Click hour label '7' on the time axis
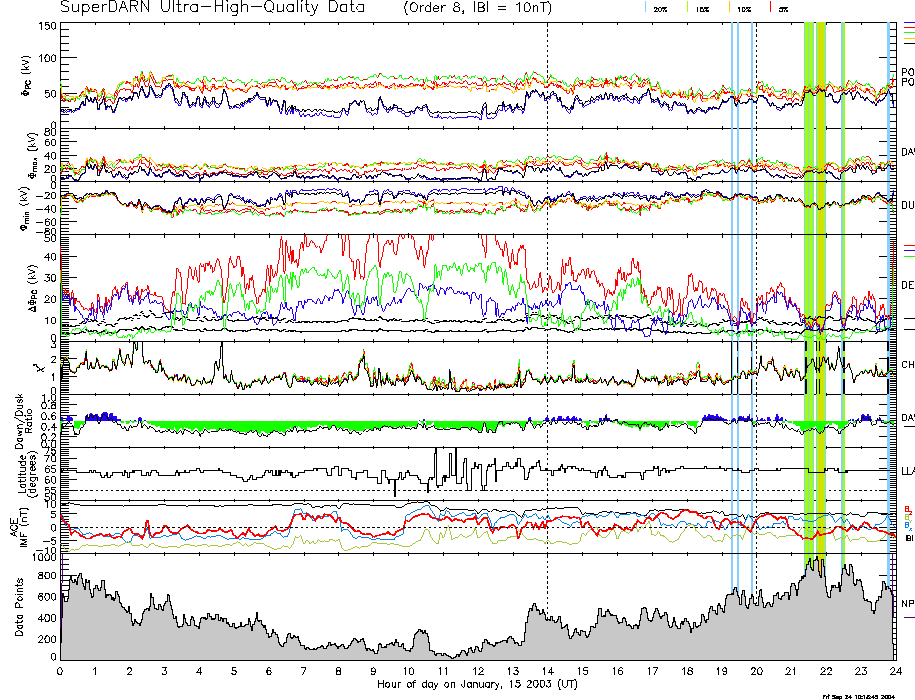Image resolution: width=915 pixels, height=700 pixels. 303,671
